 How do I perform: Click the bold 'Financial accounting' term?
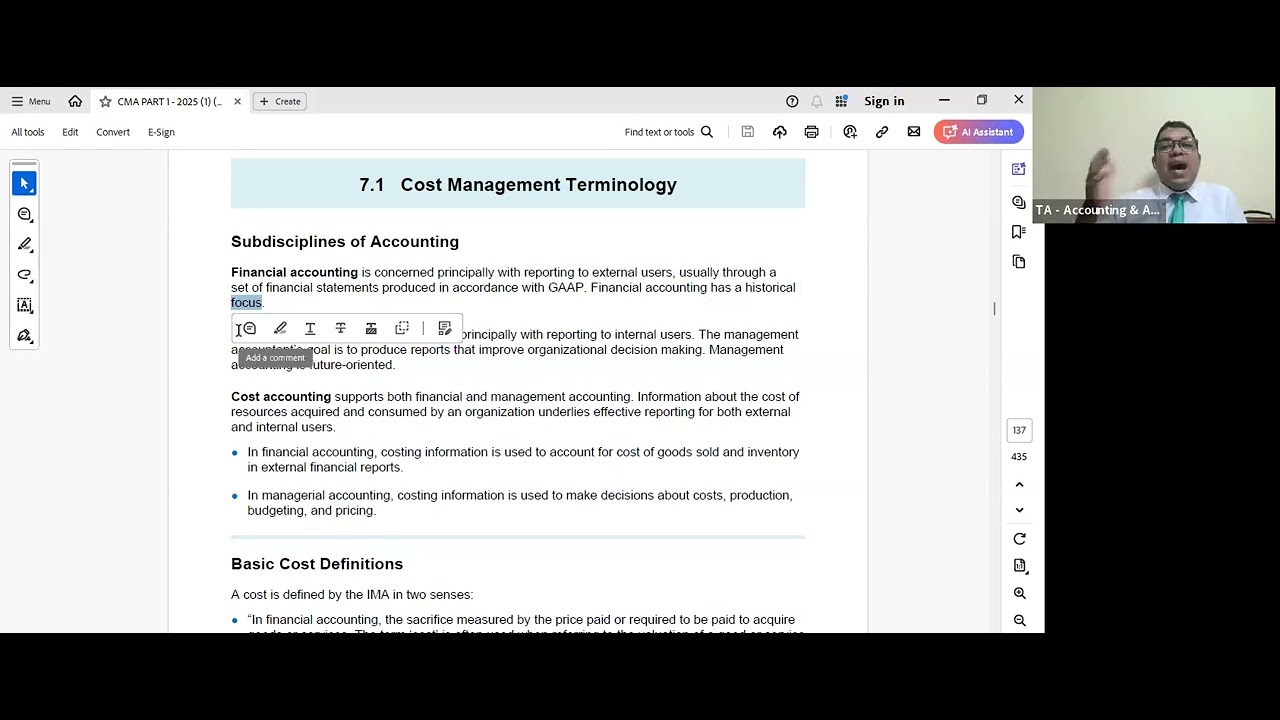(294, 272)
